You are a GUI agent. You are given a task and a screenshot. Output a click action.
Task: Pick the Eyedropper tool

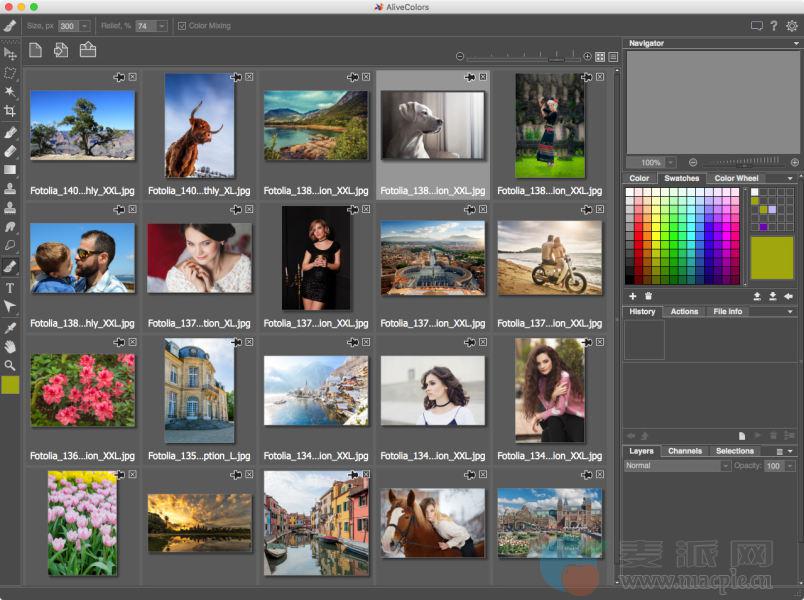click(x=10, y=327)
